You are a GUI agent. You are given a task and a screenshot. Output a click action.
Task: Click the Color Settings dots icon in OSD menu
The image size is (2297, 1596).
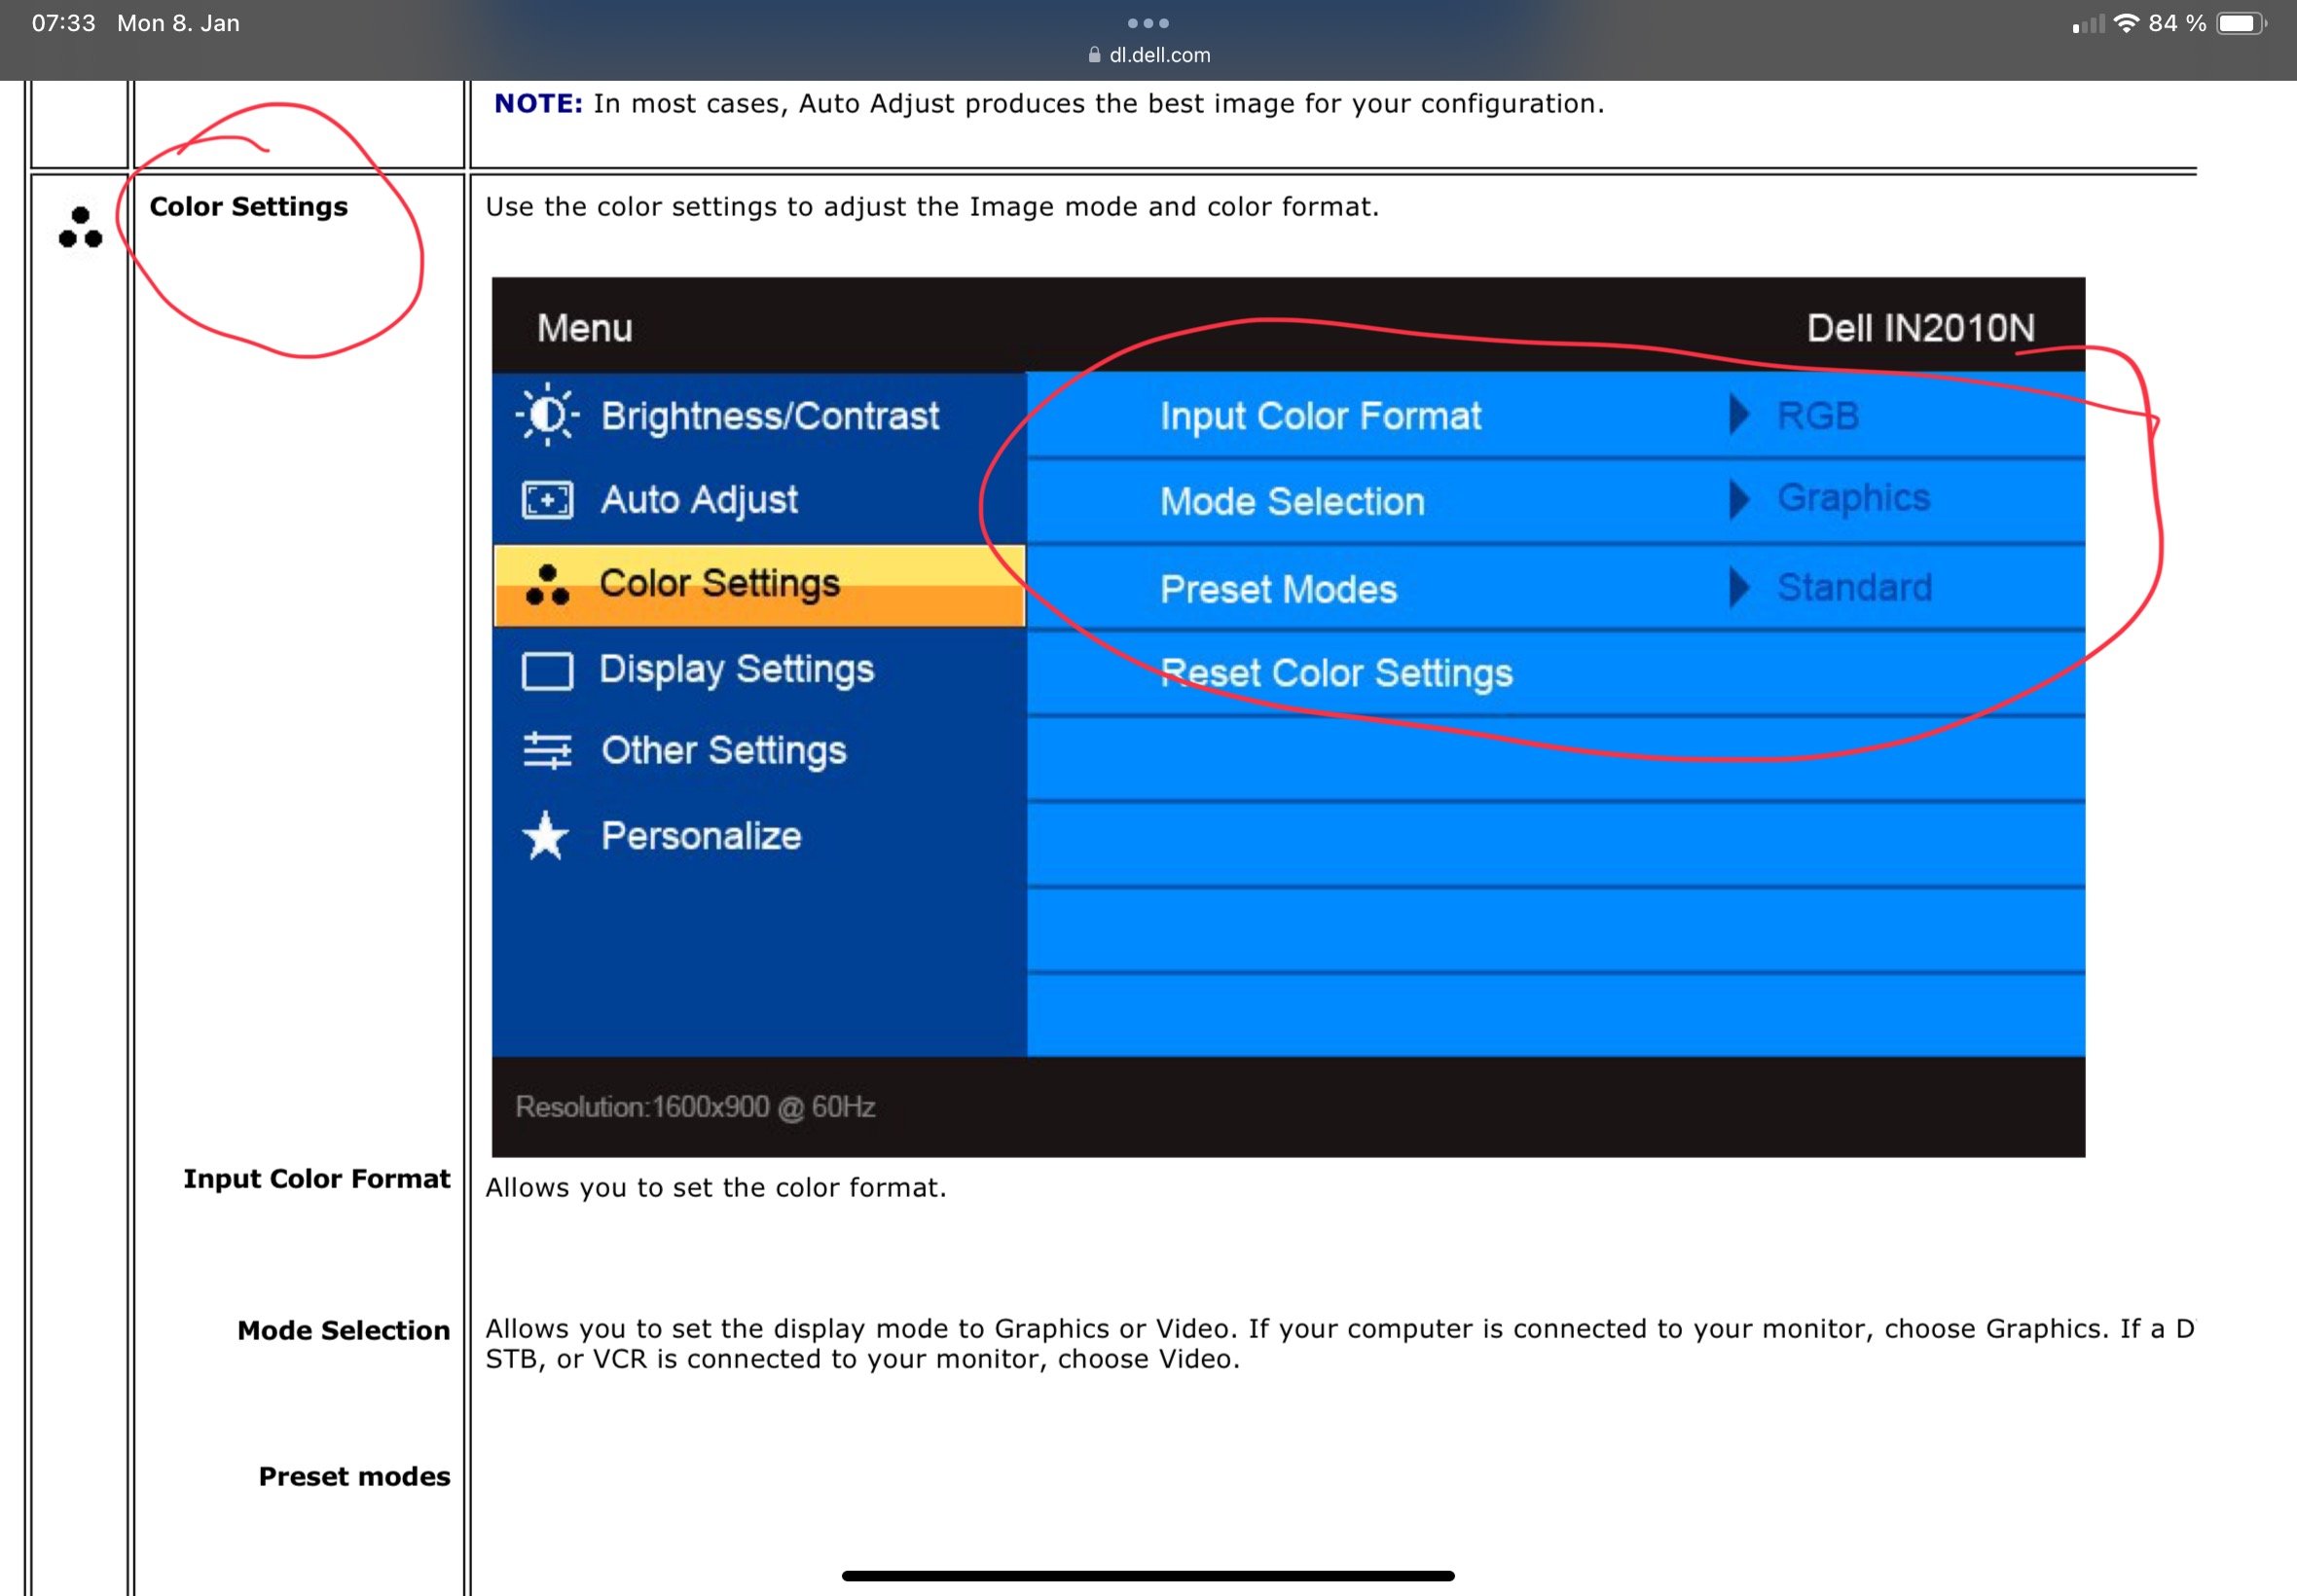548,584
